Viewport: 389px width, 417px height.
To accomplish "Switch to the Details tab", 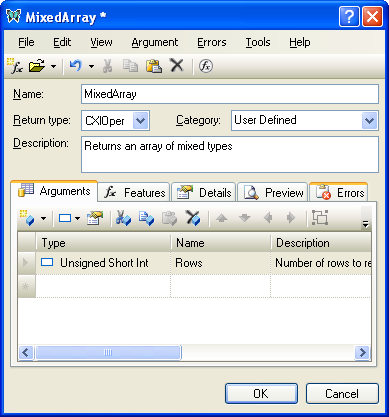I will point(204,193).
